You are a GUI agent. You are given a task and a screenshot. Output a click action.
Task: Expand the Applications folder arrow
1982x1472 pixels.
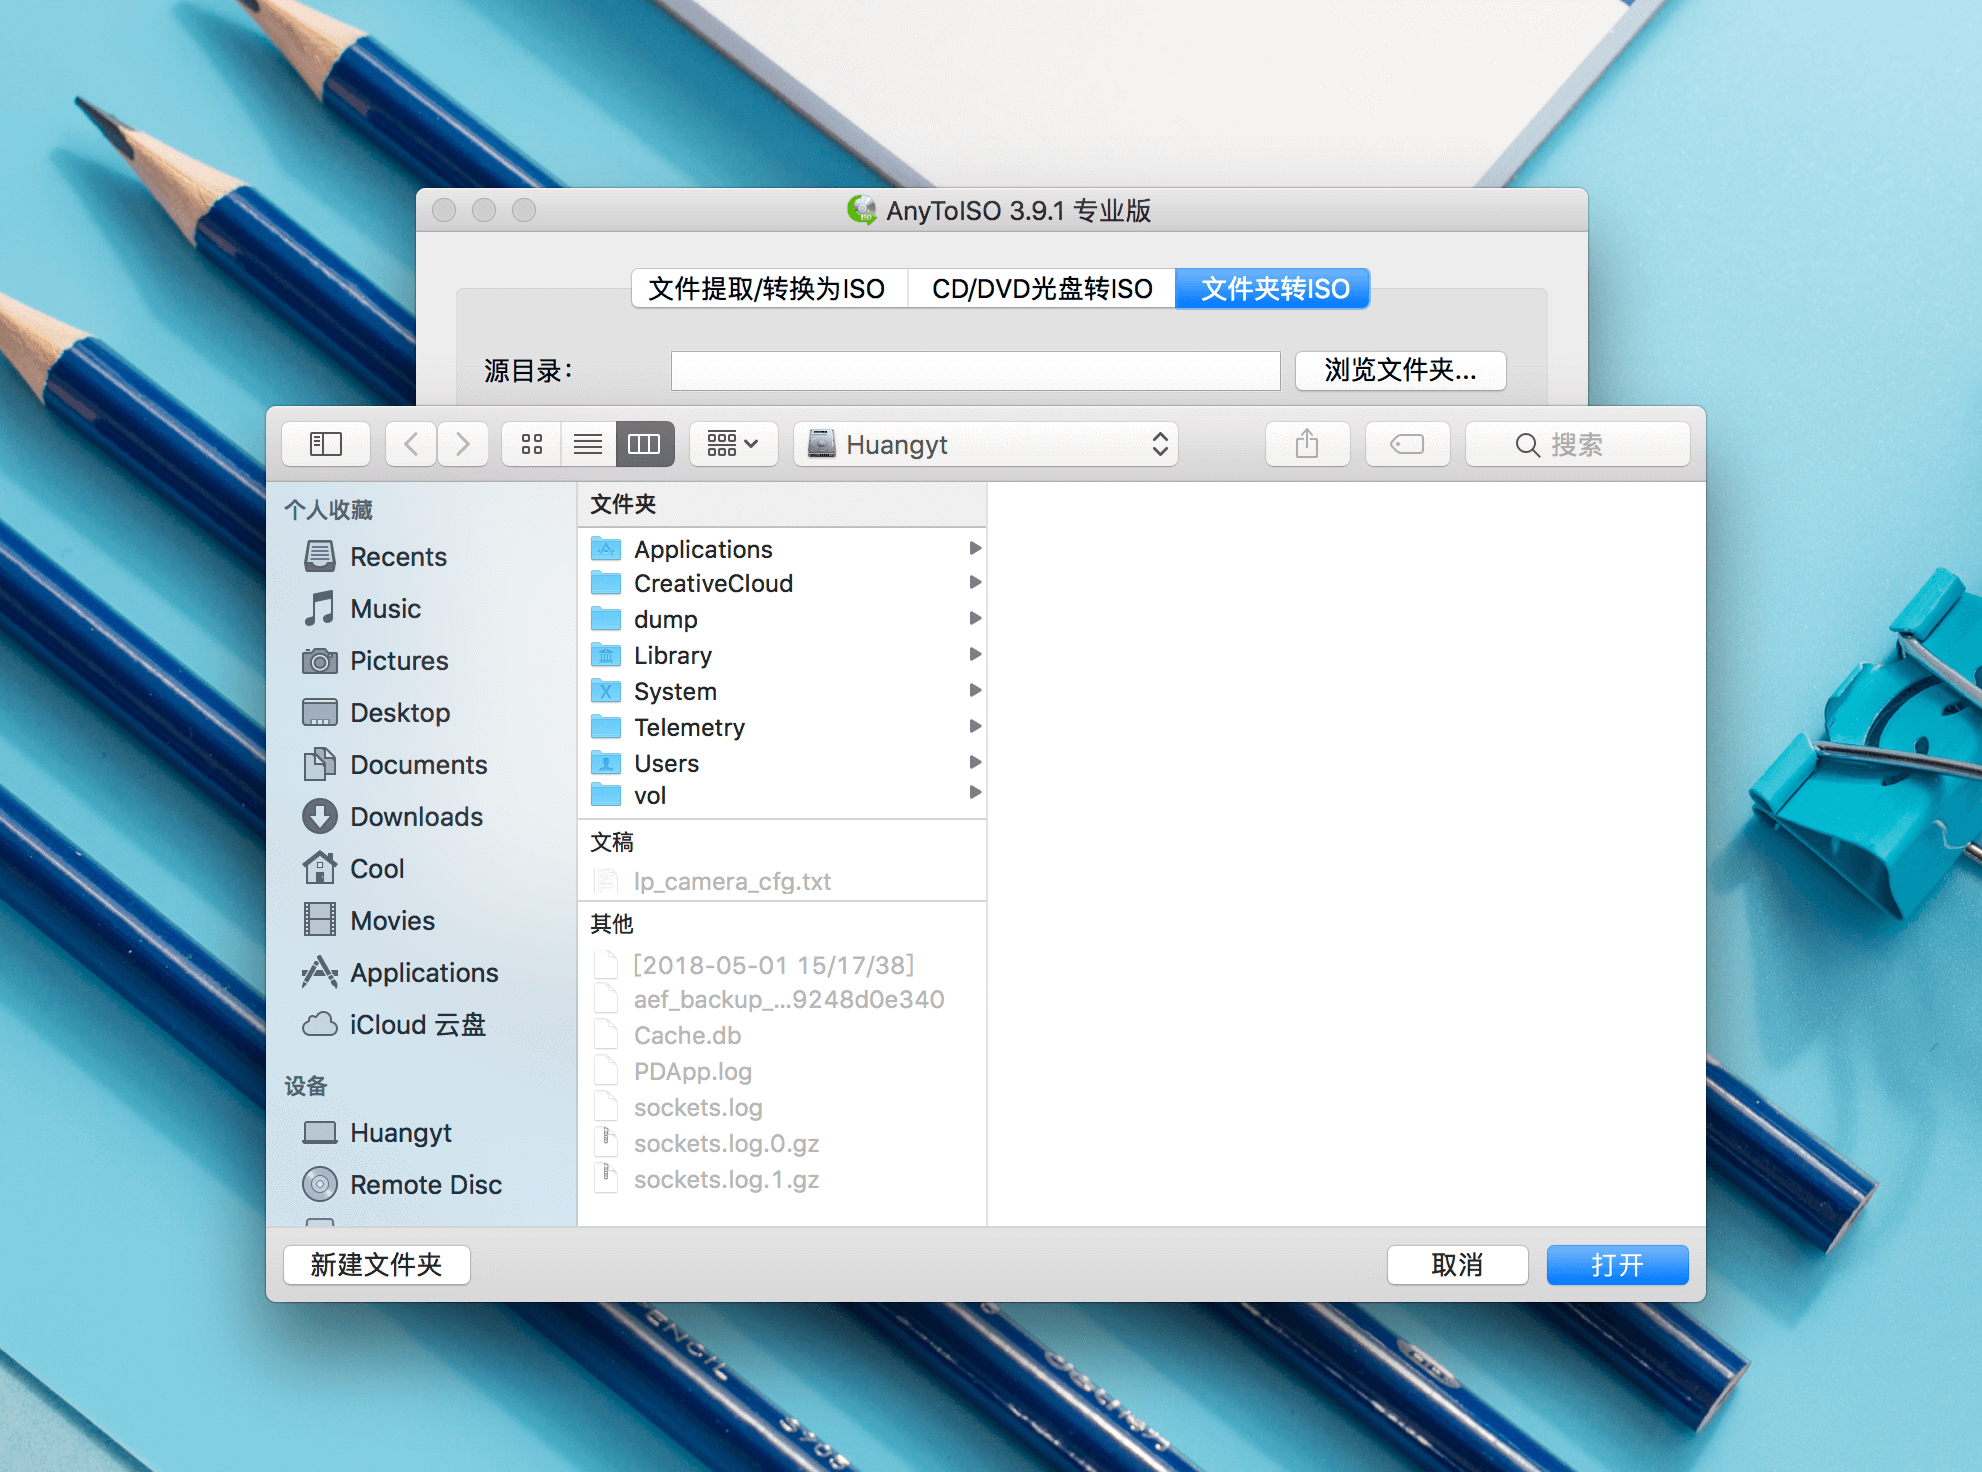click(x=975, y=548)
